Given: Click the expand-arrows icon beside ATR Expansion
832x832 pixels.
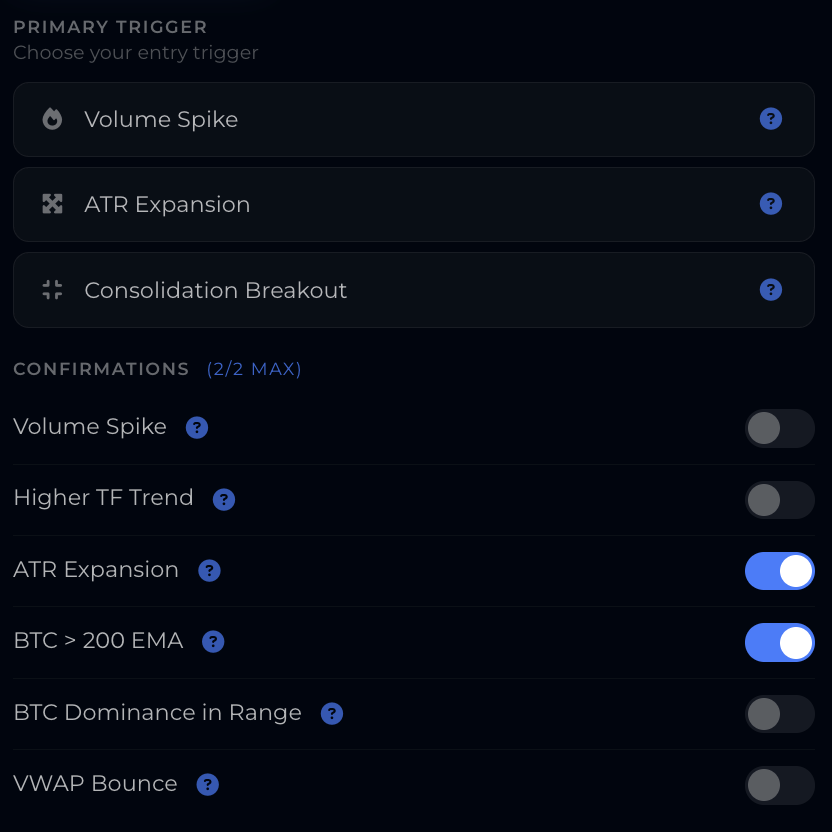Looking at the screenshot, I should (x=51, y=204).
